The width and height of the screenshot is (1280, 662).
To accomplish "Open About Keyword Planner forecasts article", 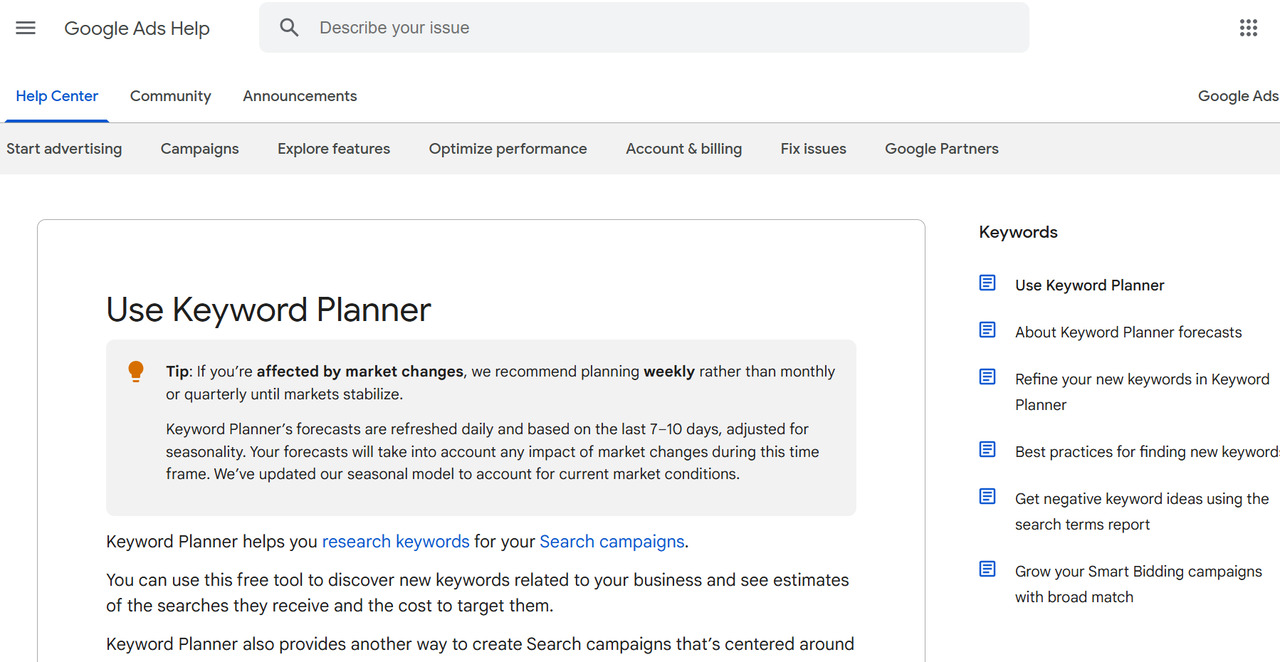I will (1128, 332).
